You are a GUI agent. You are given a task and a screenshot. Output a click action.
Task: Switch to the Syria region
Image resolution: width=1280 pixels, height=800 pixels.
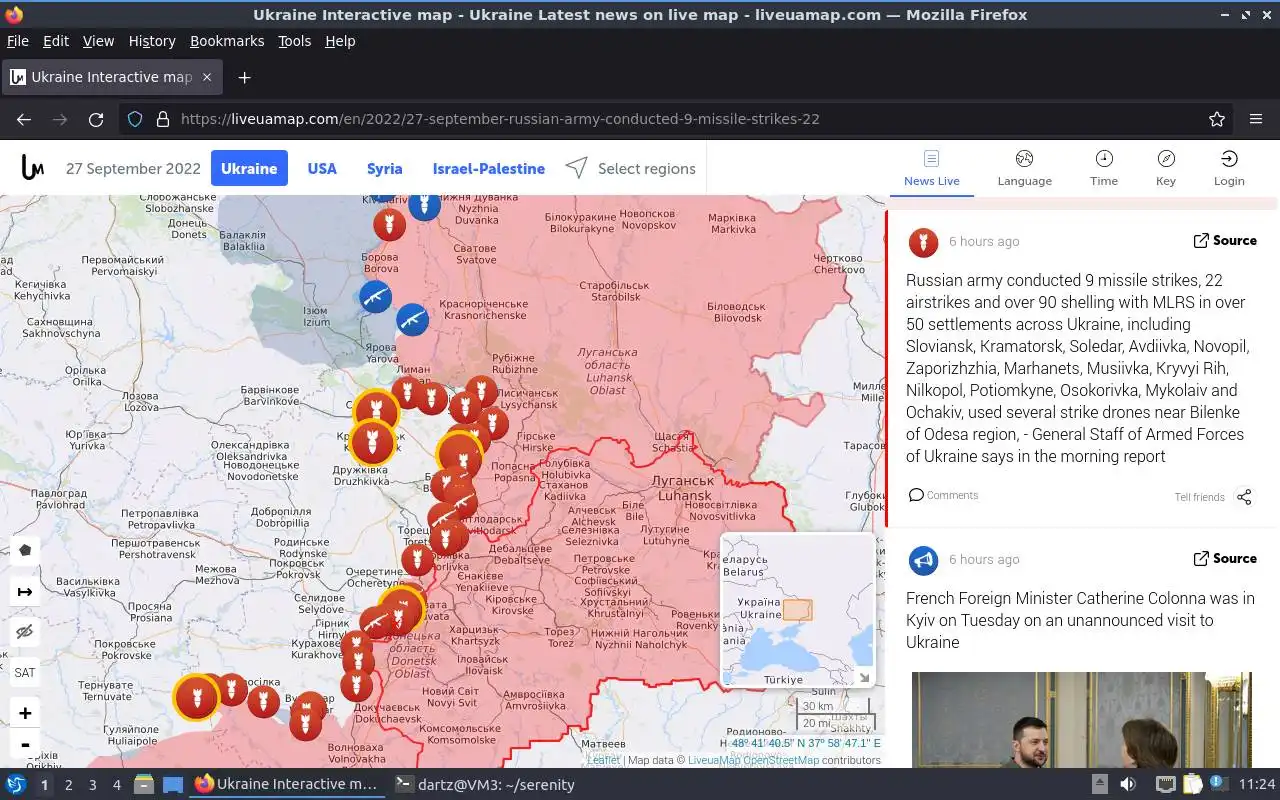(x=384, y=168)
